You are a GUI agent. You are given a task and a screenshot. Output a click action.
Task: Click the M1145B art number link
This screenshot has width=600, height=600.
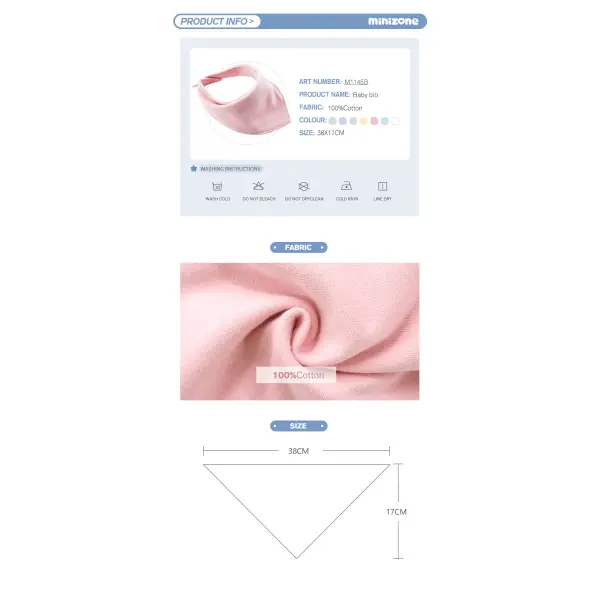356,82
